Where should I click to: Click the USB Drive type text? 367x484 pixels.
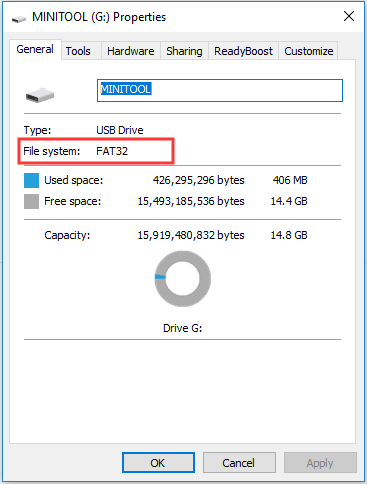click(120, 130)
